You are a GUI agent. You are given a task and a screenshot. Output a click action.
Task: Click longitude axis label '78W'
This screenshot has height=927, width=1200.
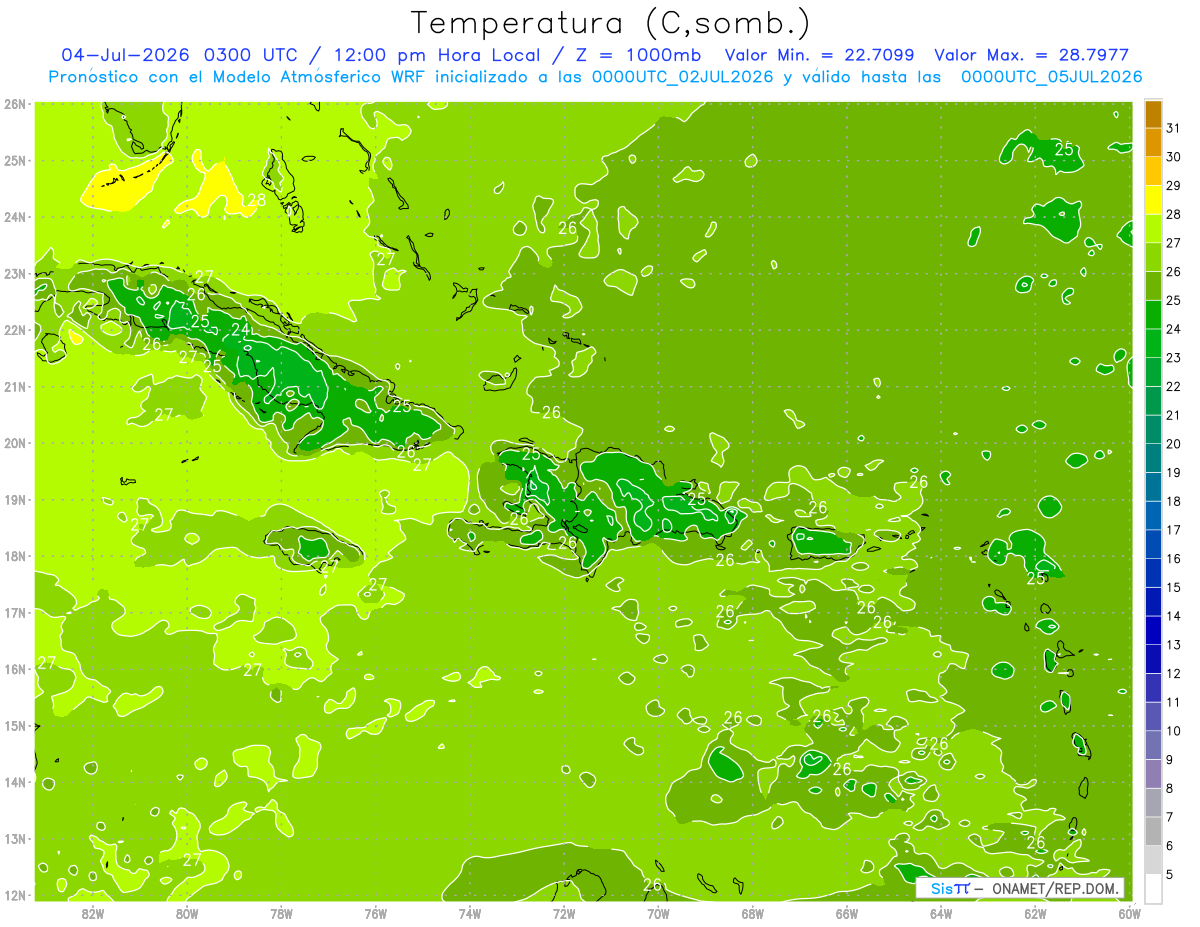[281, 913]
